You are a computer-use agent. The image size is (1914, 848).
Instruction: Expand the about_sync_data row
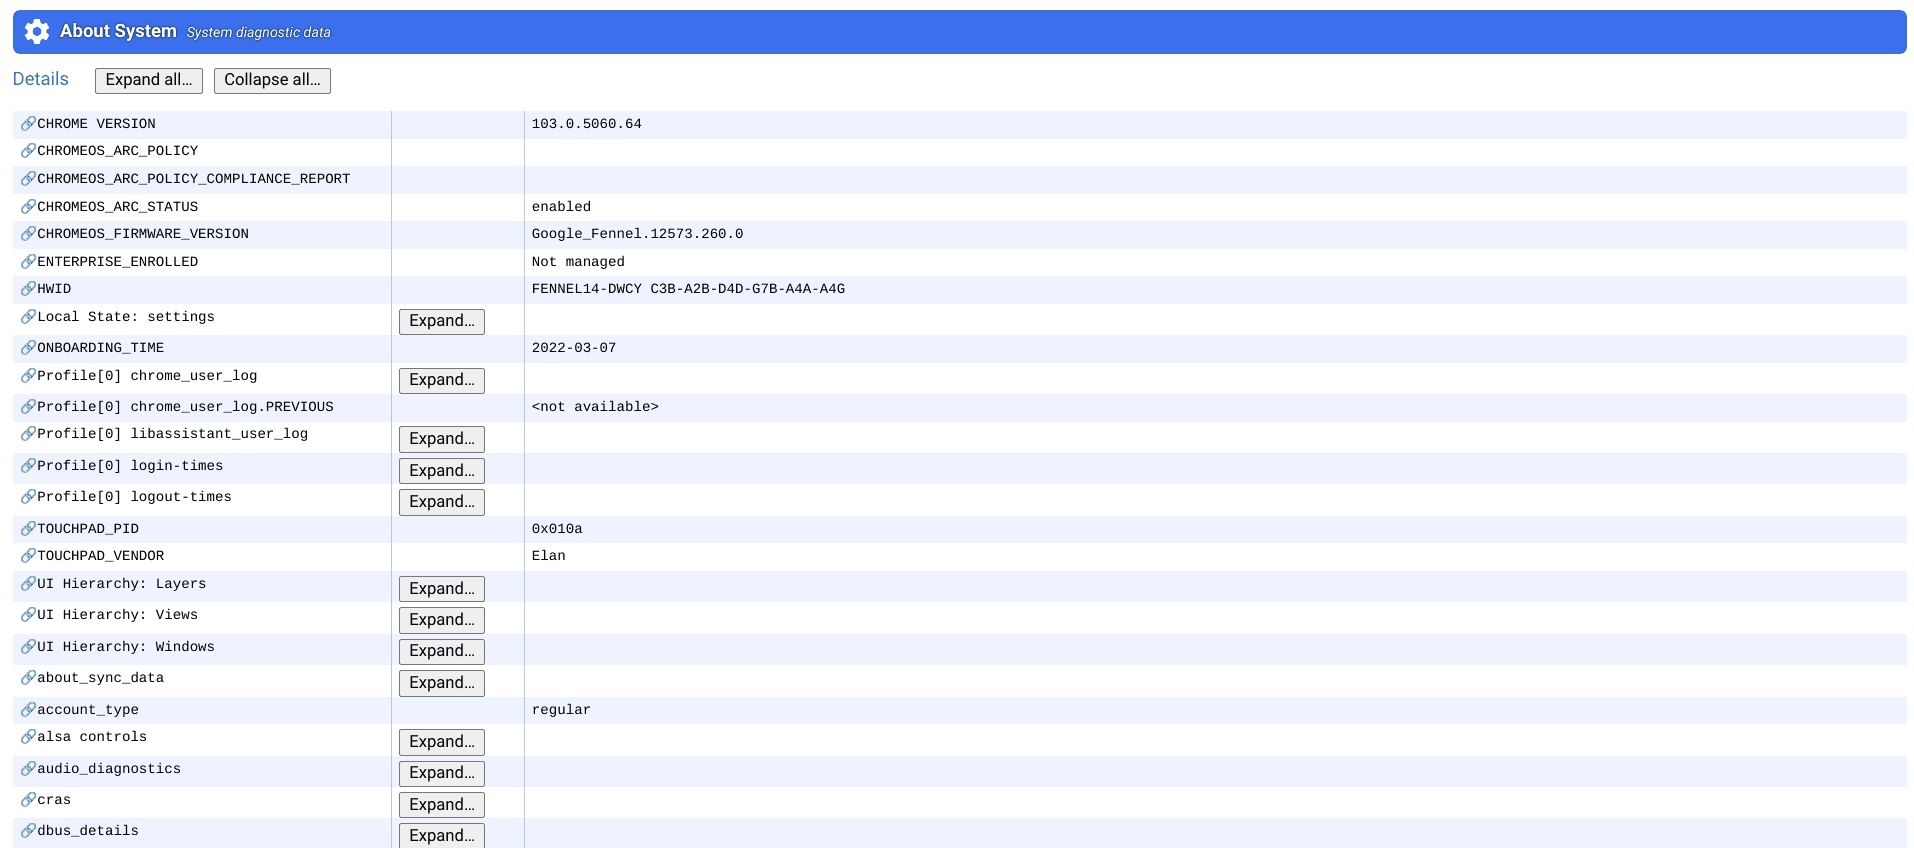click(442, 683)
